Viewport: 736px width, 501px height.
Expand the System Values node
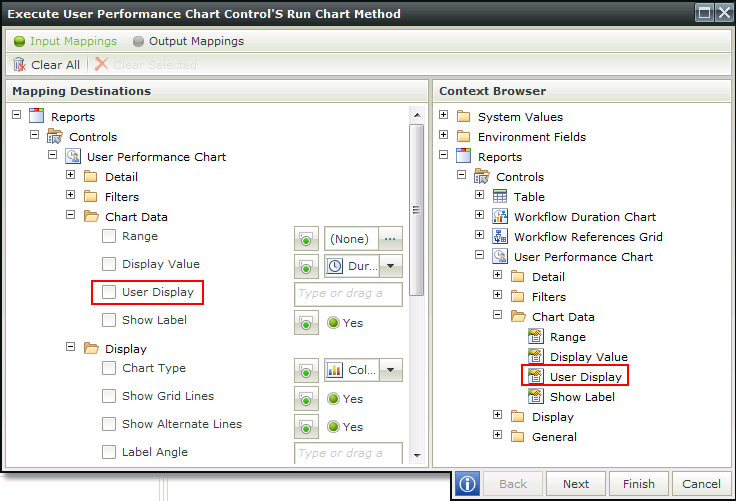click(444, 115)
